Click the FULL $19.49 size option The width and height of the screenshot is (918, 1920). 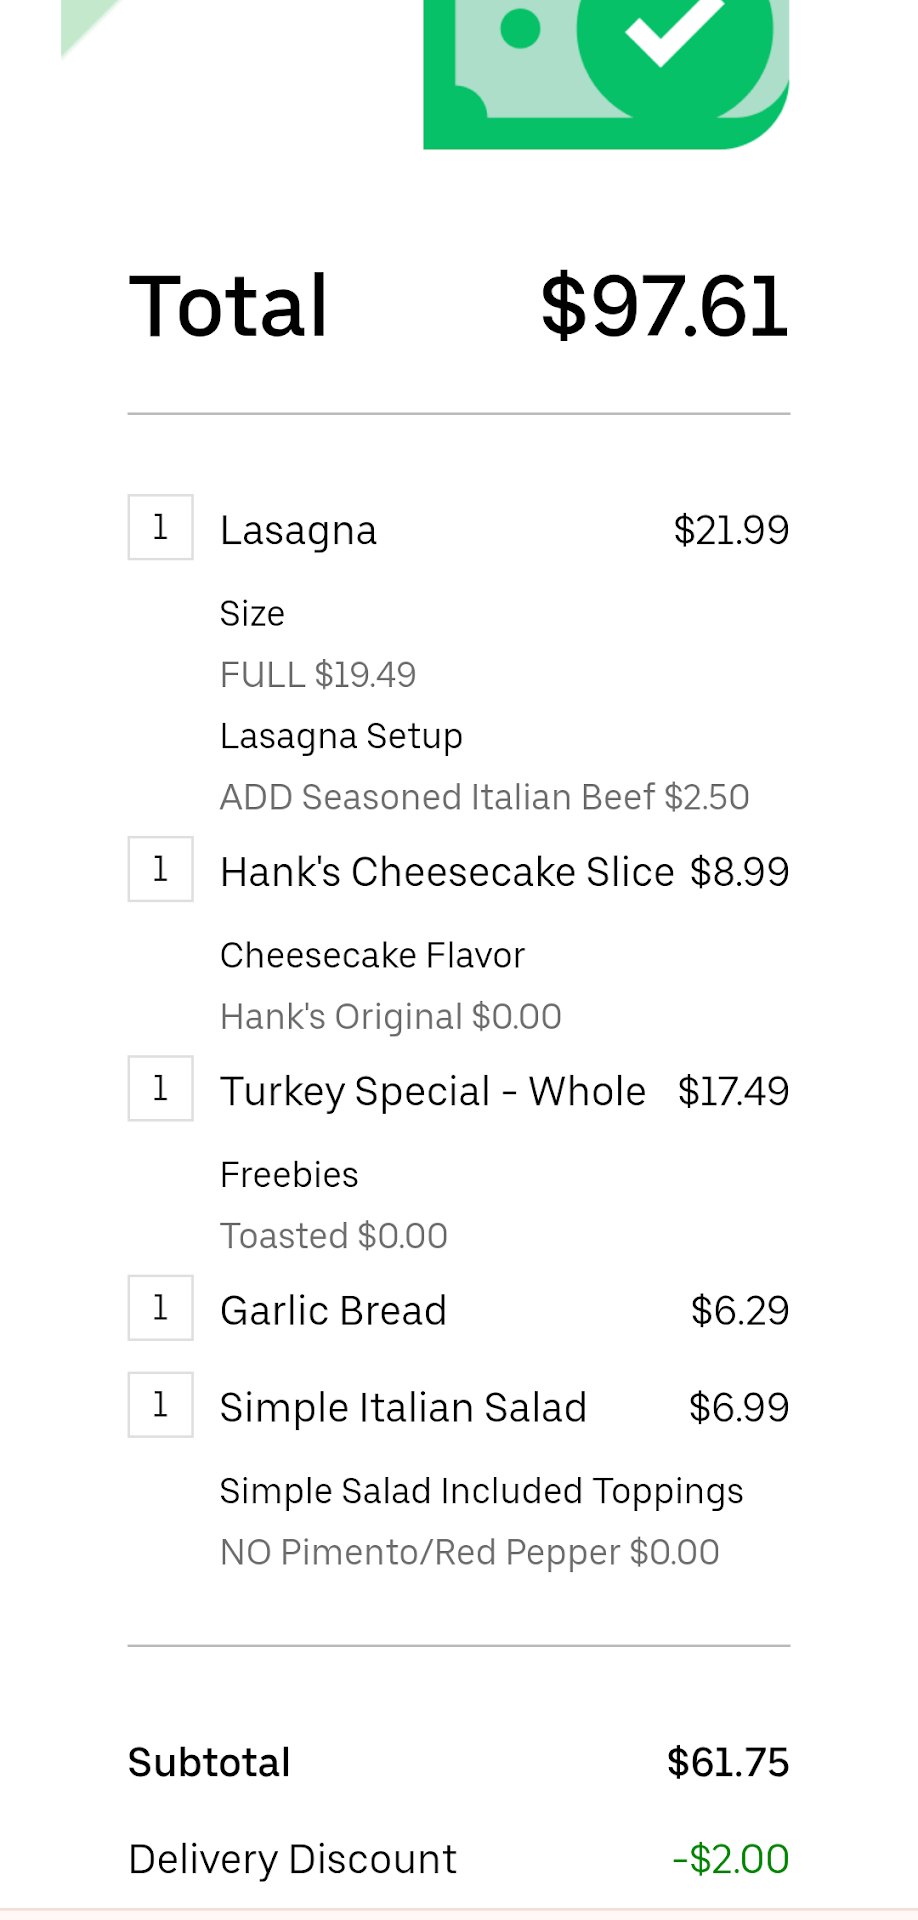coord(317,675)
